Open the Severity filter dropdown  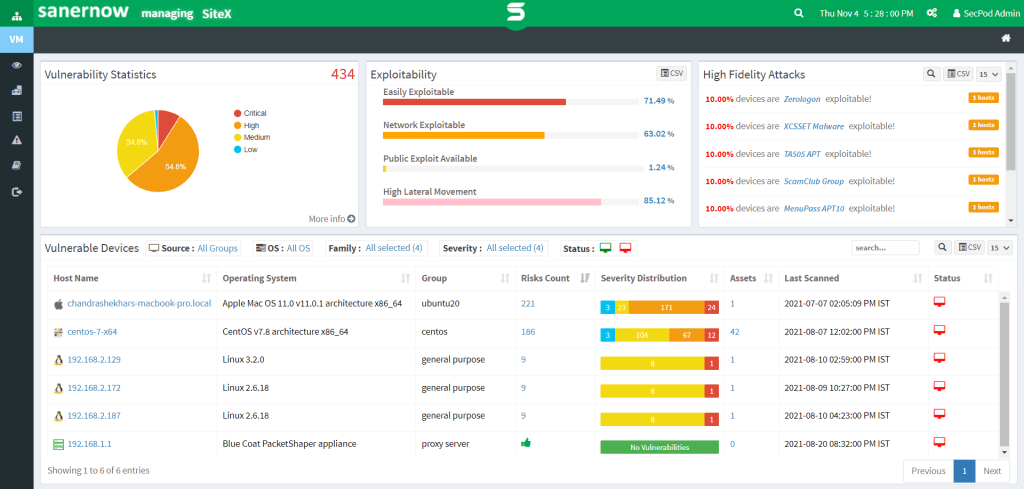click(514, 248)
